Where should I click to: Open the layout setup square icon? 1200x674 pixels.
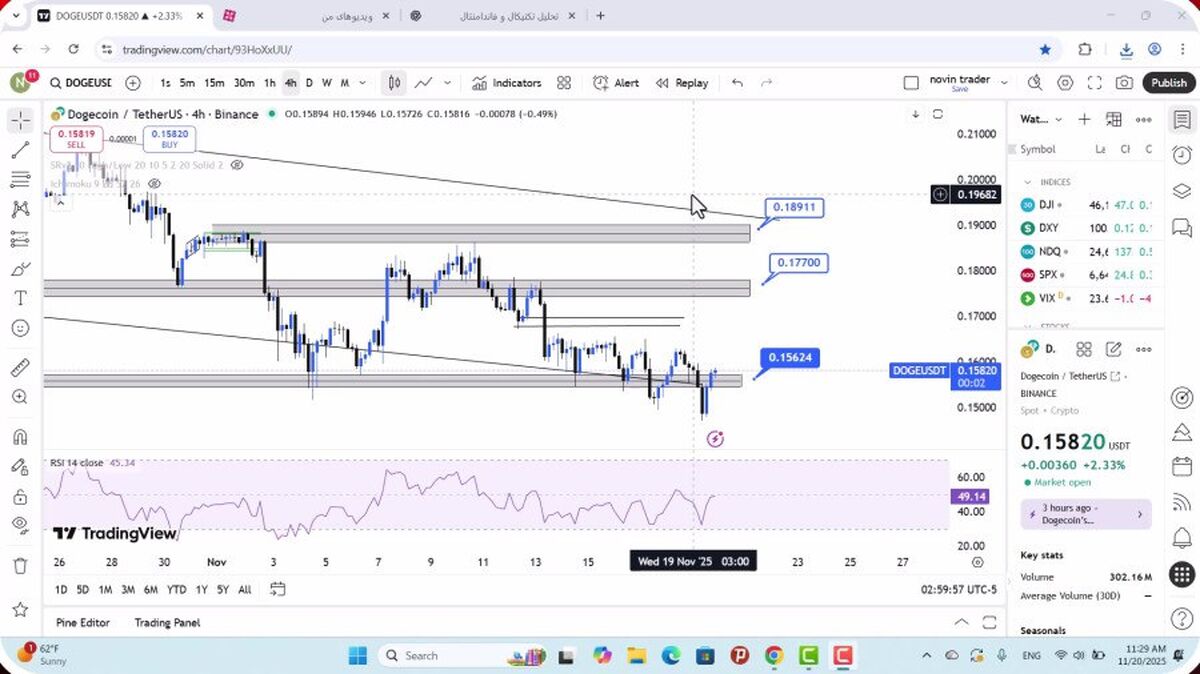click(910, 83)
